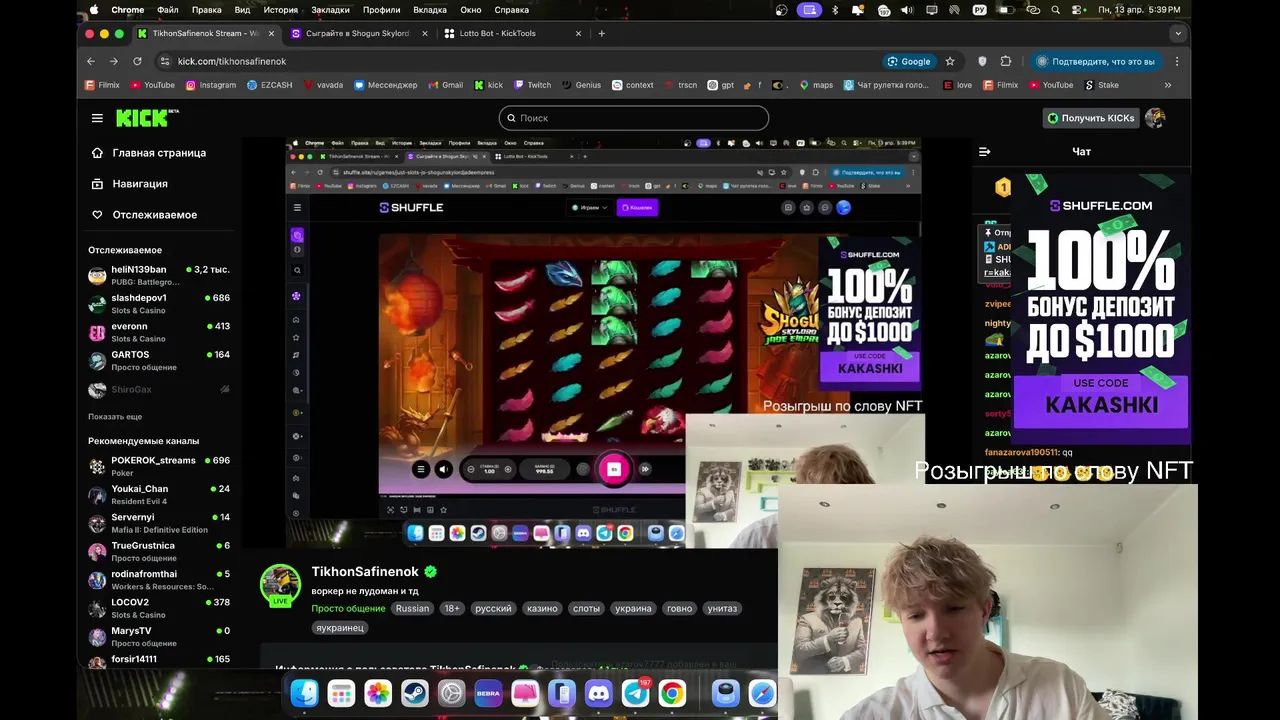This screenshot has height=720, width=1280.
Task: Open the Kick sidebar hamburger menu
Action: [97, 118]
